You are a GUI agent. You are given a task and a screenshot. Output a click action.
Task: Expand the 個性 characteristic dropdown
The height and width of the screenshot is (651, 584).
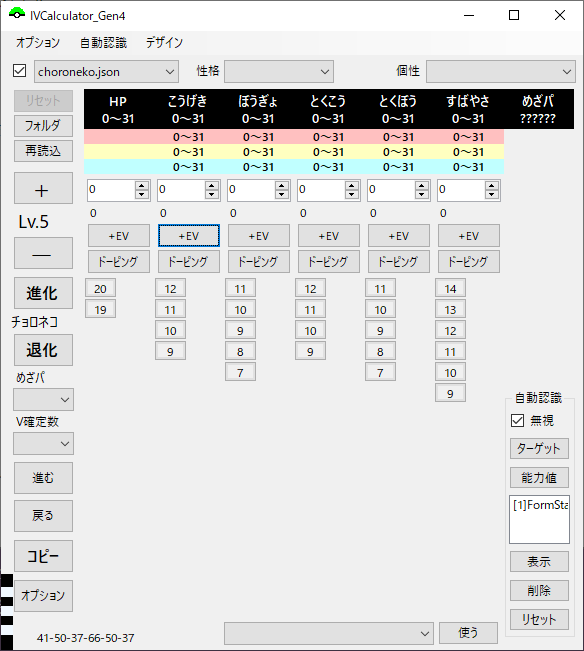click(501, 71)
